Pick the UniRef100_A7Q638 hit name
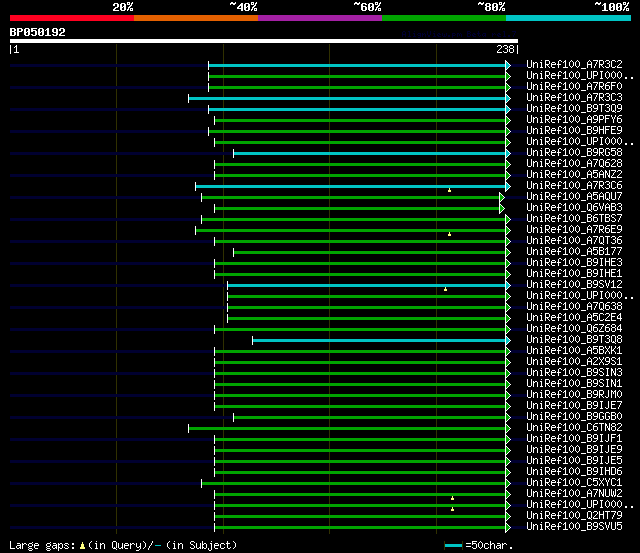Screen dimensions: 640x553 (574, 307)
